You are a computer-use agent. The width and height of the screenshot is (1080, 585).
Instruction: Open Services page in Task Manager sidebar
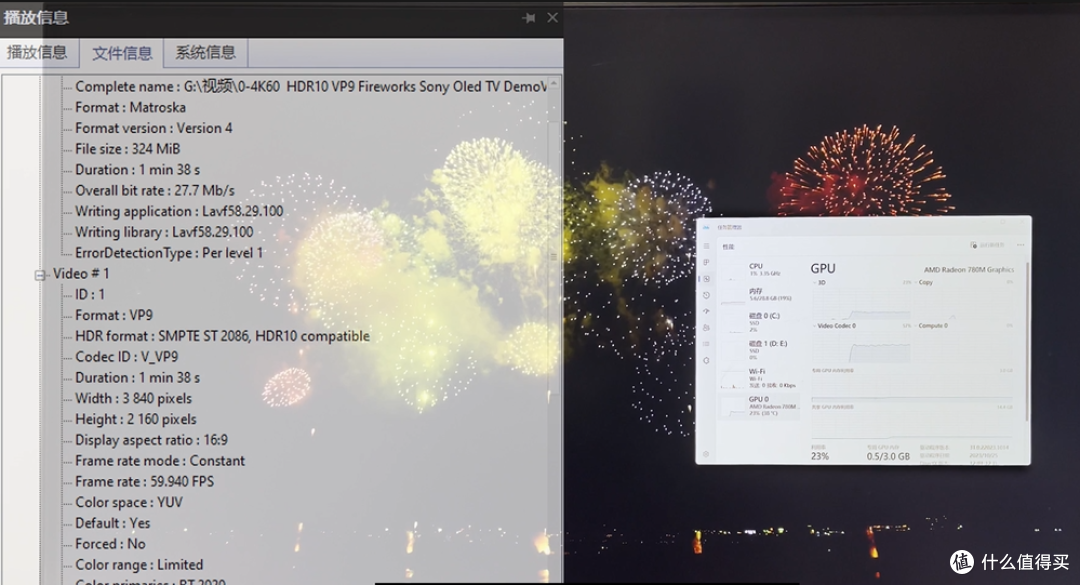pos(706,360)
